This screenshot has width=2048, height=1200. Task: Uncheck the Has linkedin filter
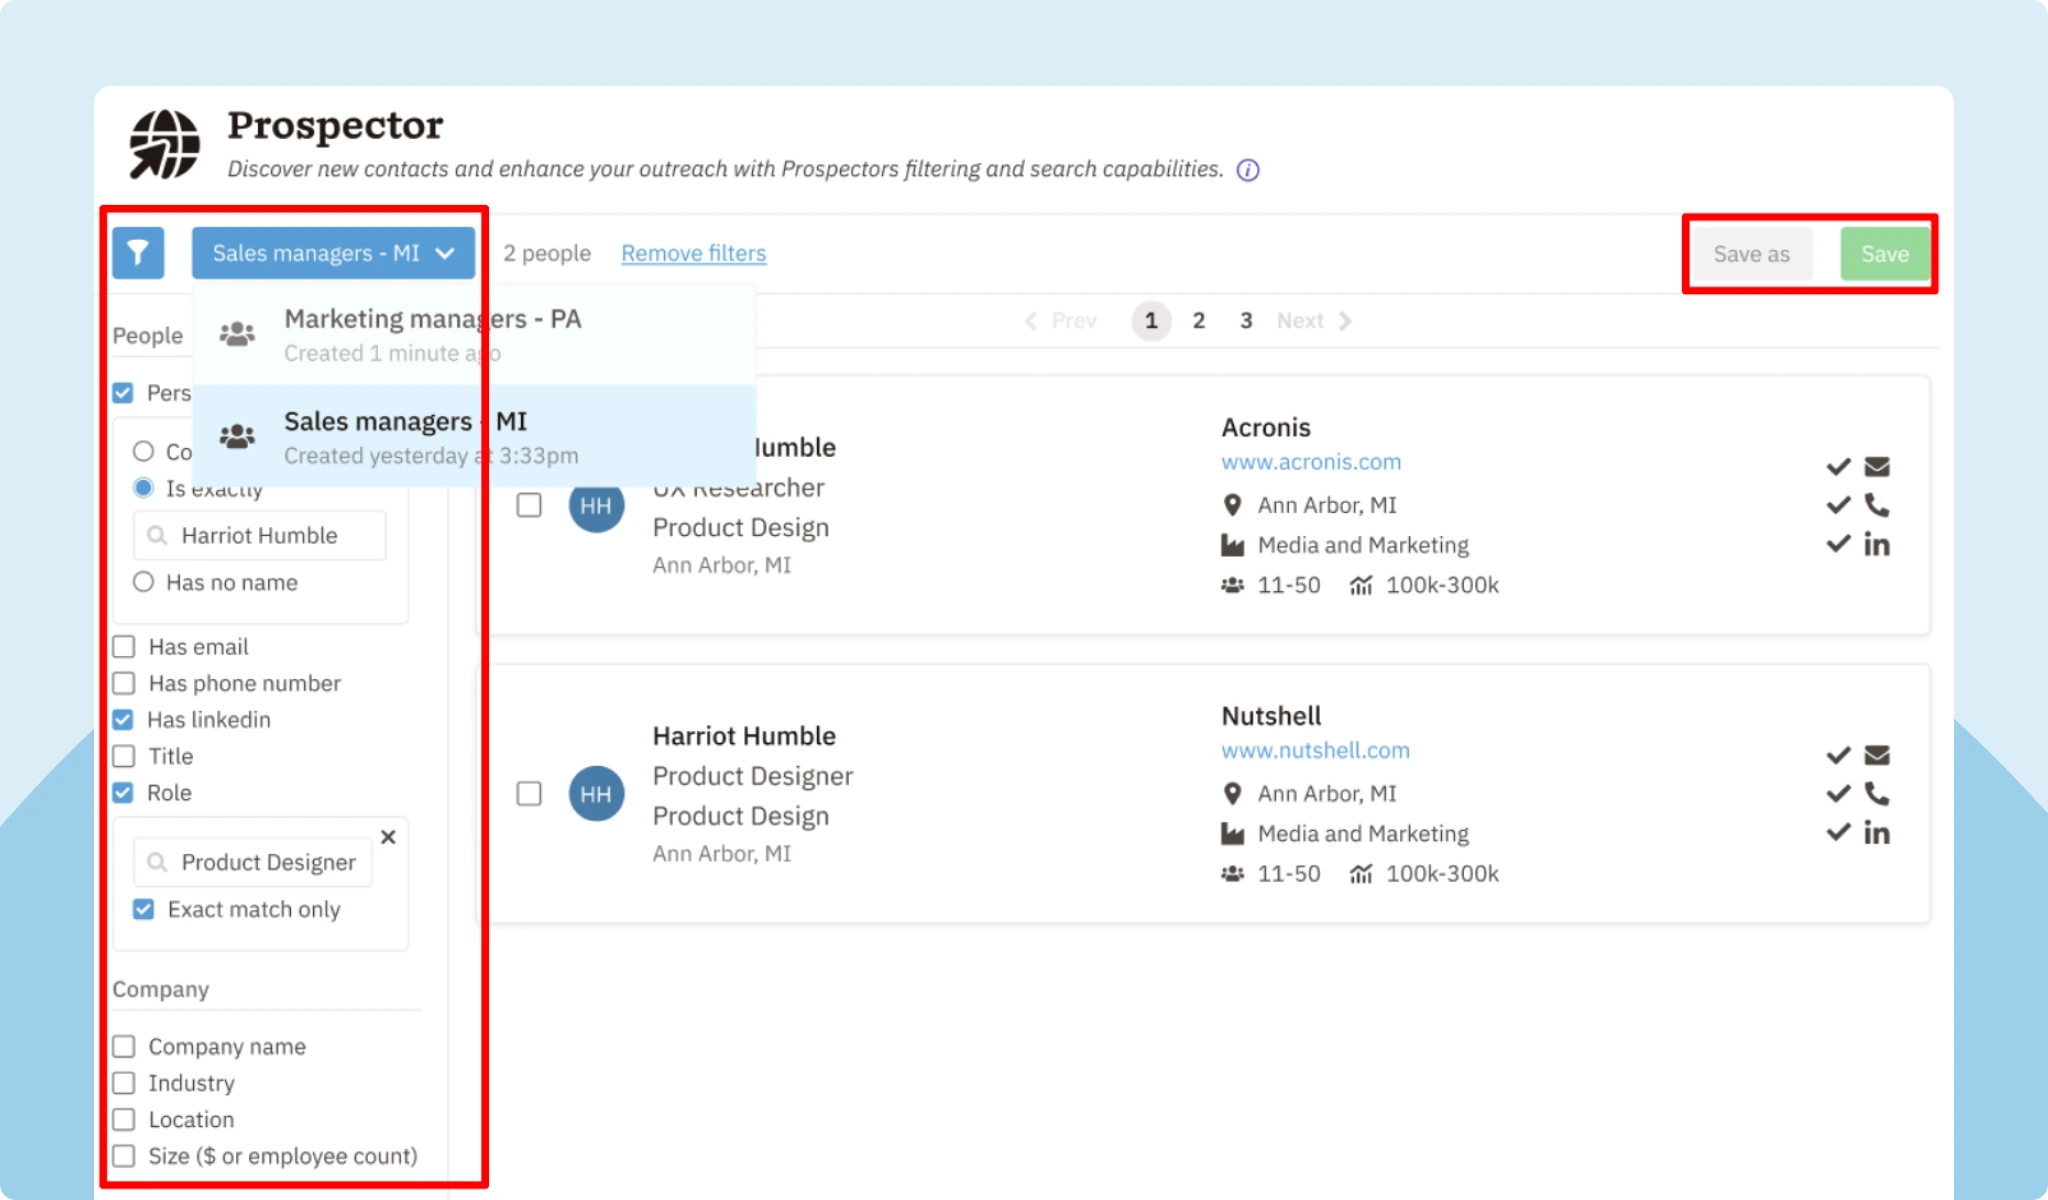124,719
